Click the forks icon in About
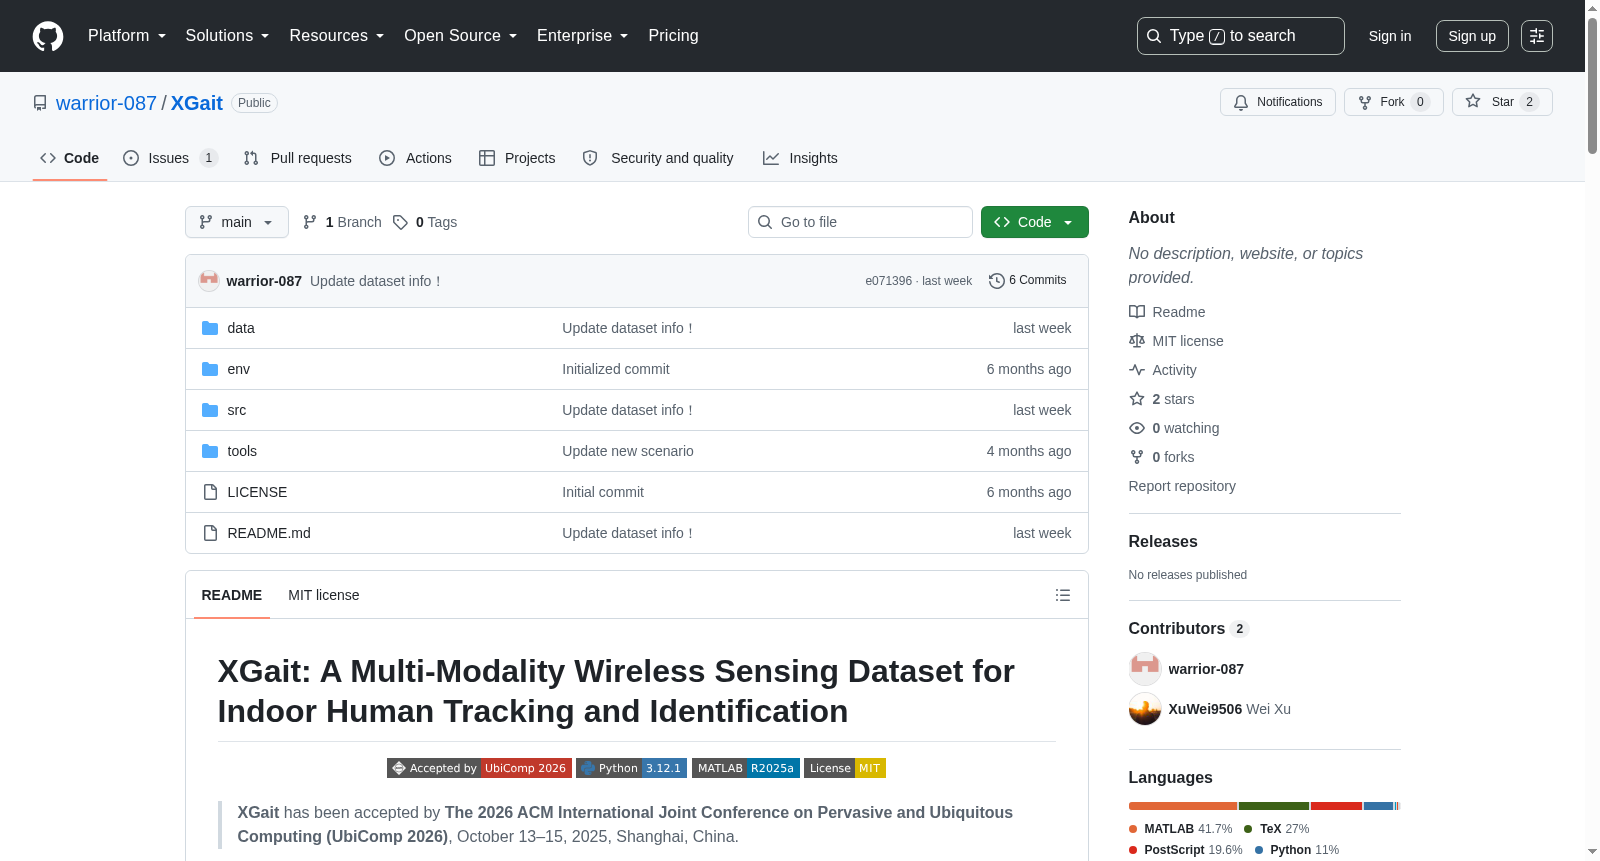The image size is (1600, 861). pyautogui.click(x=1137, y=457)
